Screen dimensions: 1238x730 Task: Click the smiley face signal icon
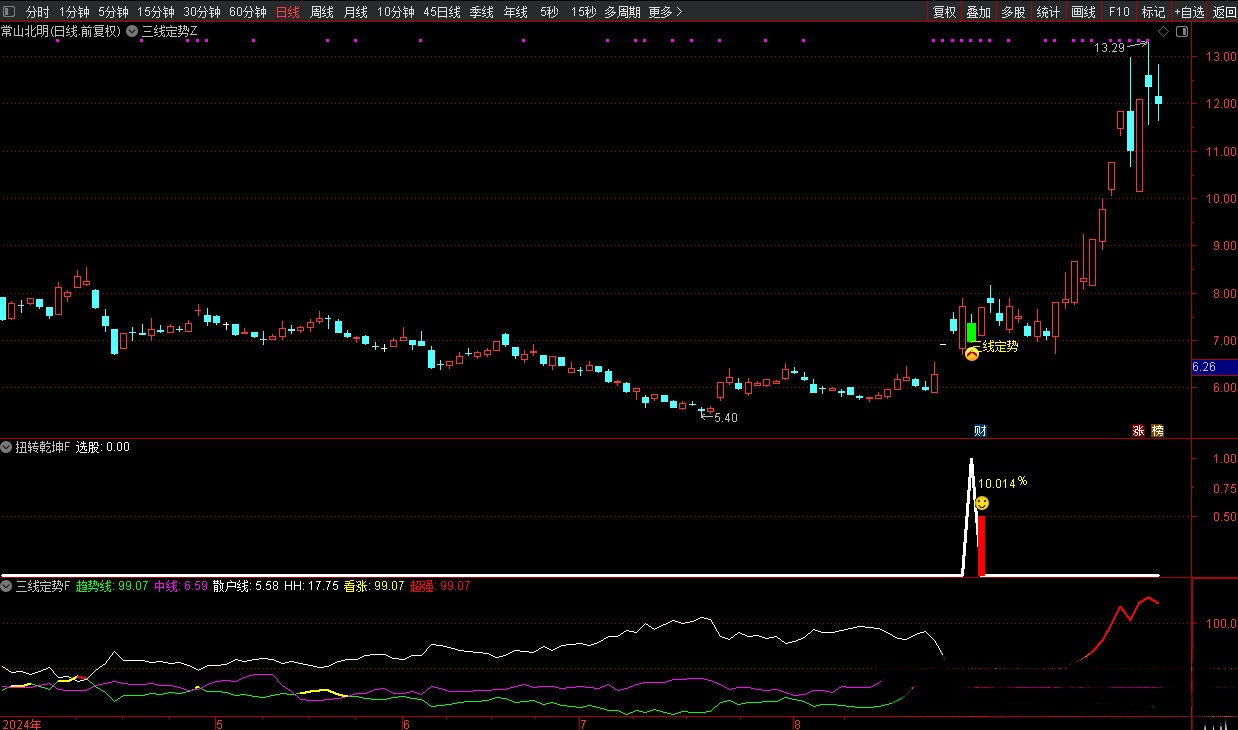click(982, 502)
